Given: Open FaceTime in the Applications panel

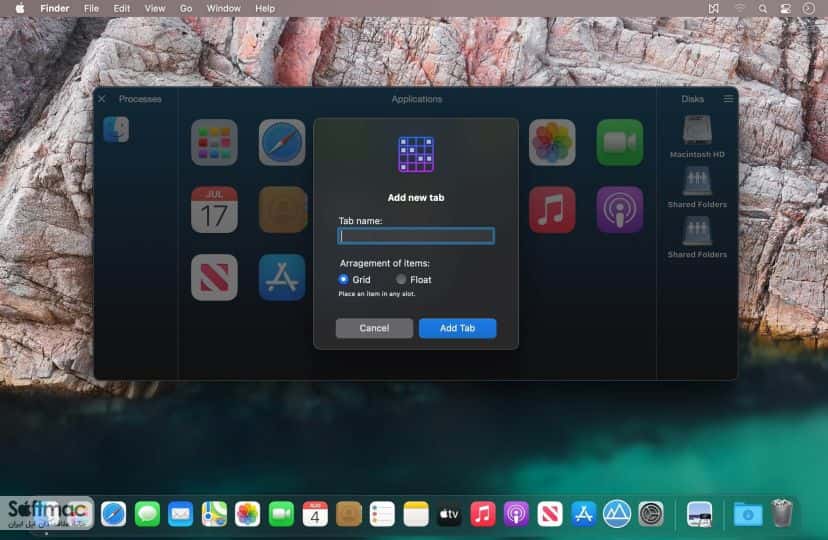Looking at the screenshot, I should point(619,143).
